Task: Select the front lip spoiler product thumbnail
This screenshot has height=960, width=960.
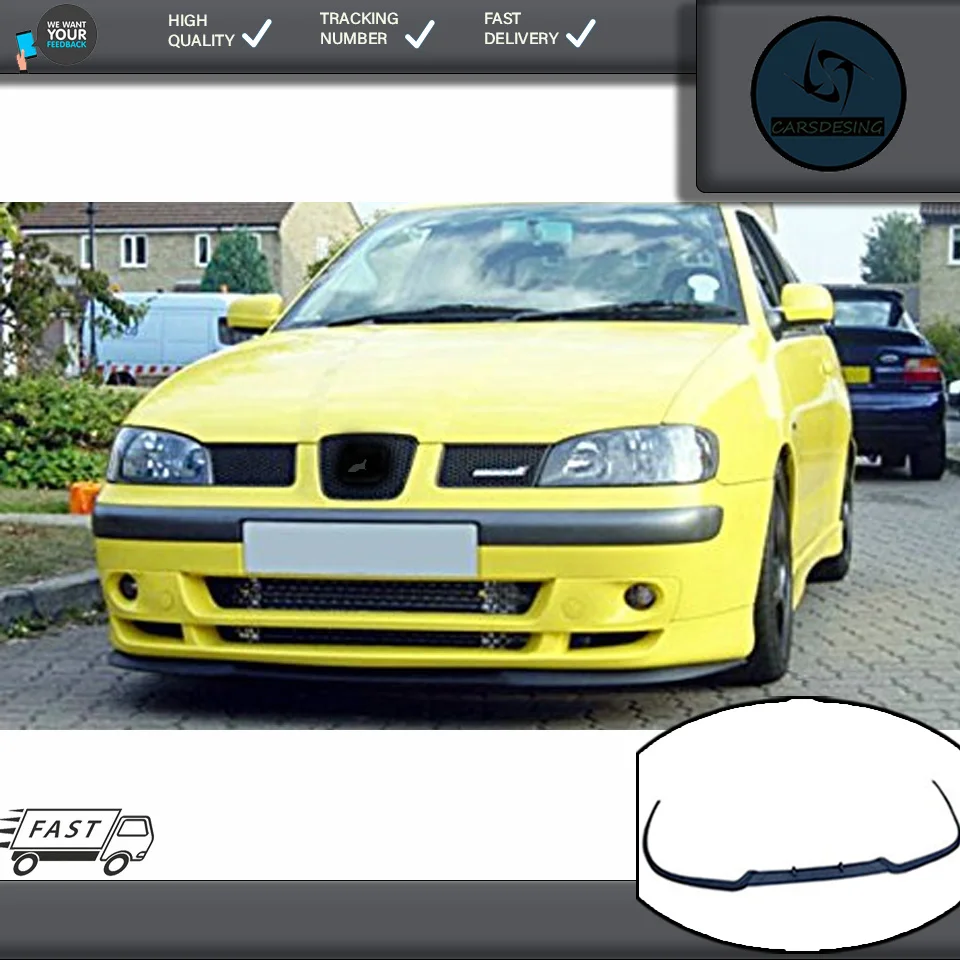Action: click(799, 824)
